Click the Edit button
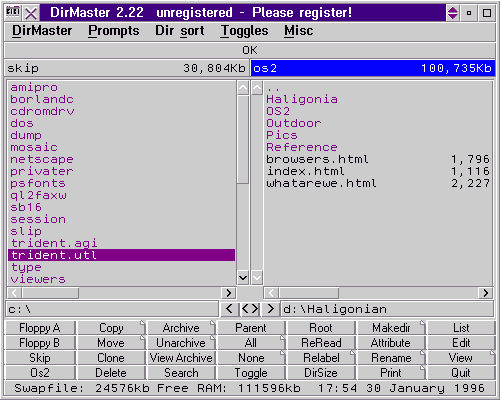500x400 pixels. point(461,343)
